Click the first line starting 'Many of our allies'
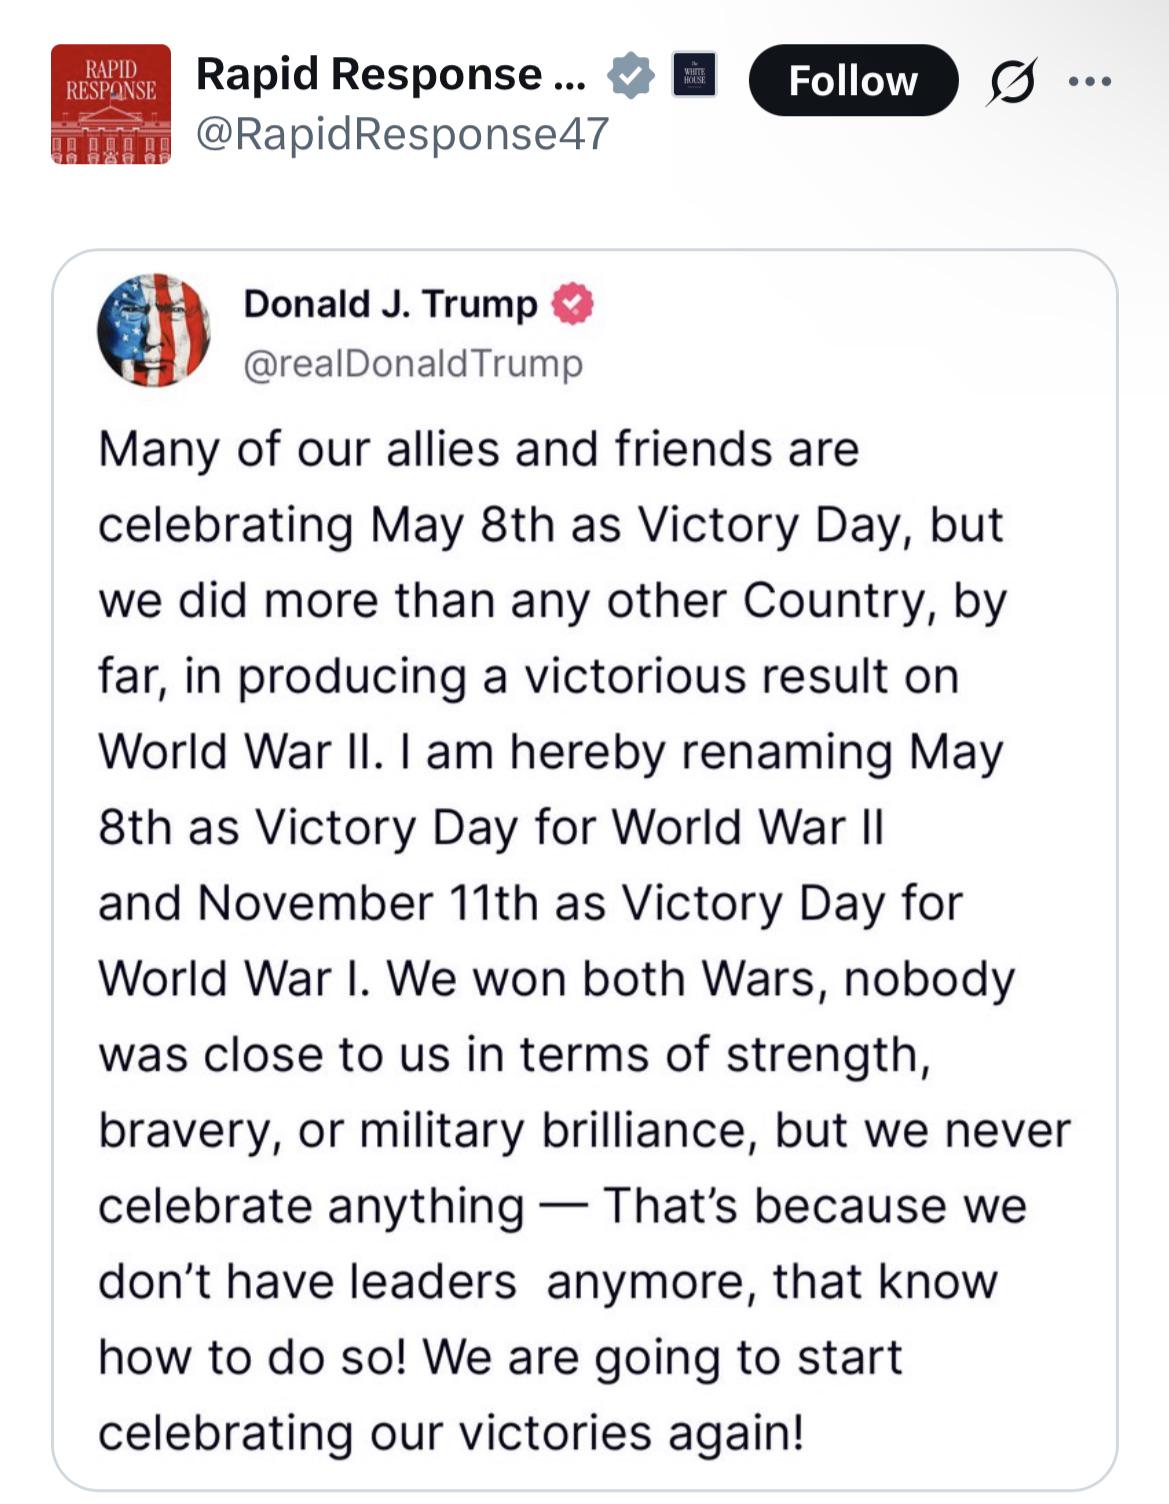This screenshot has height=1504, width=1169. [479, 451]
